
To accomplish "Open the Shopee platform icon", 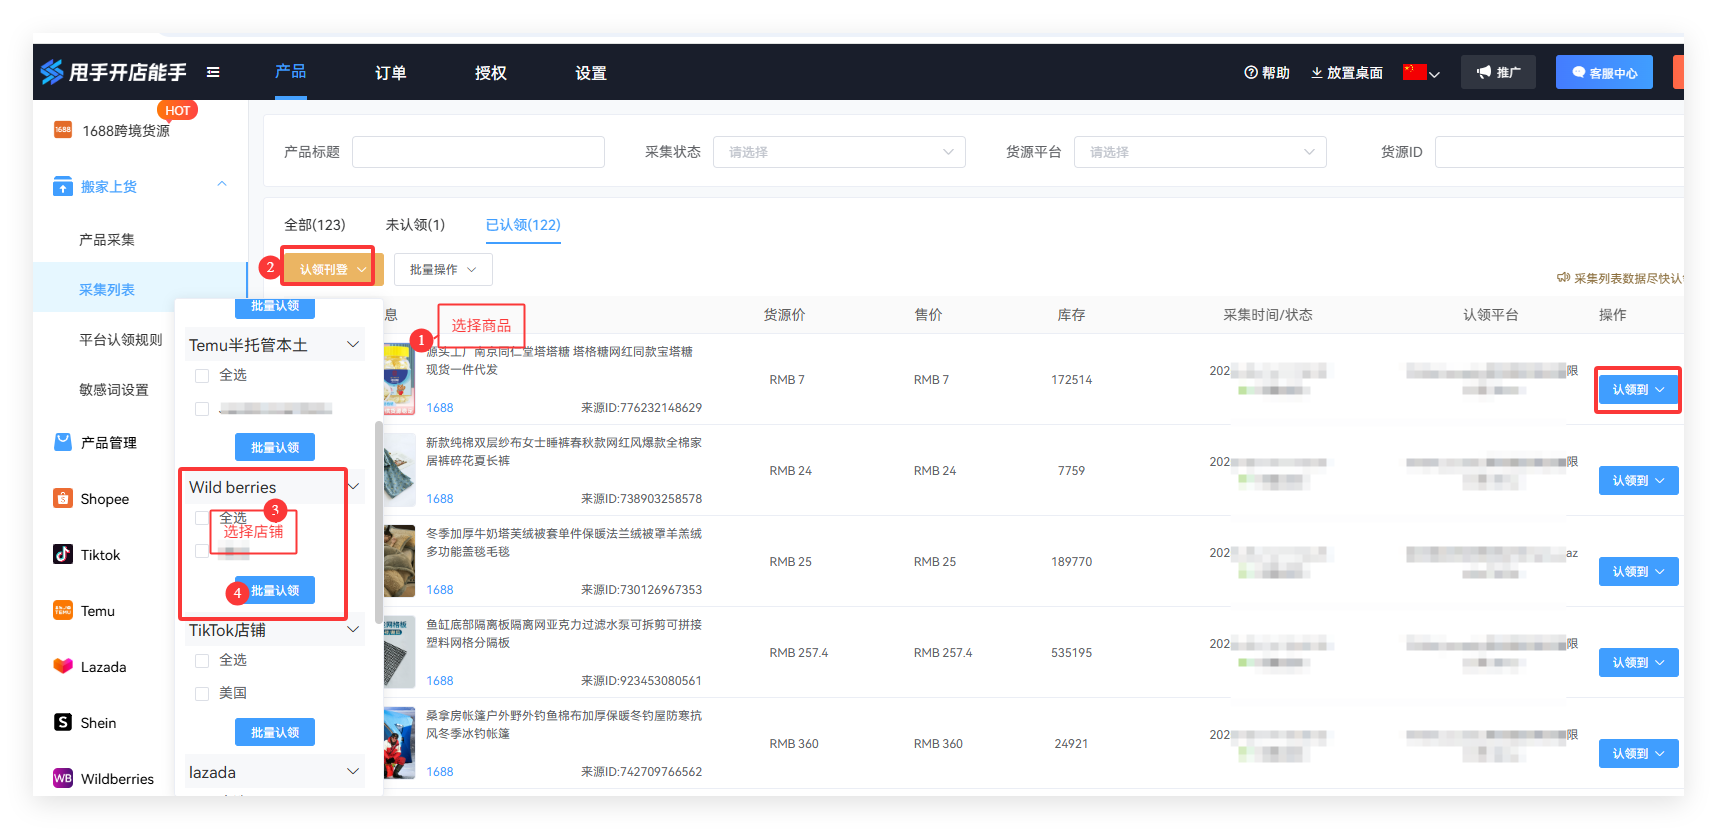I will [x=63, y=498].
